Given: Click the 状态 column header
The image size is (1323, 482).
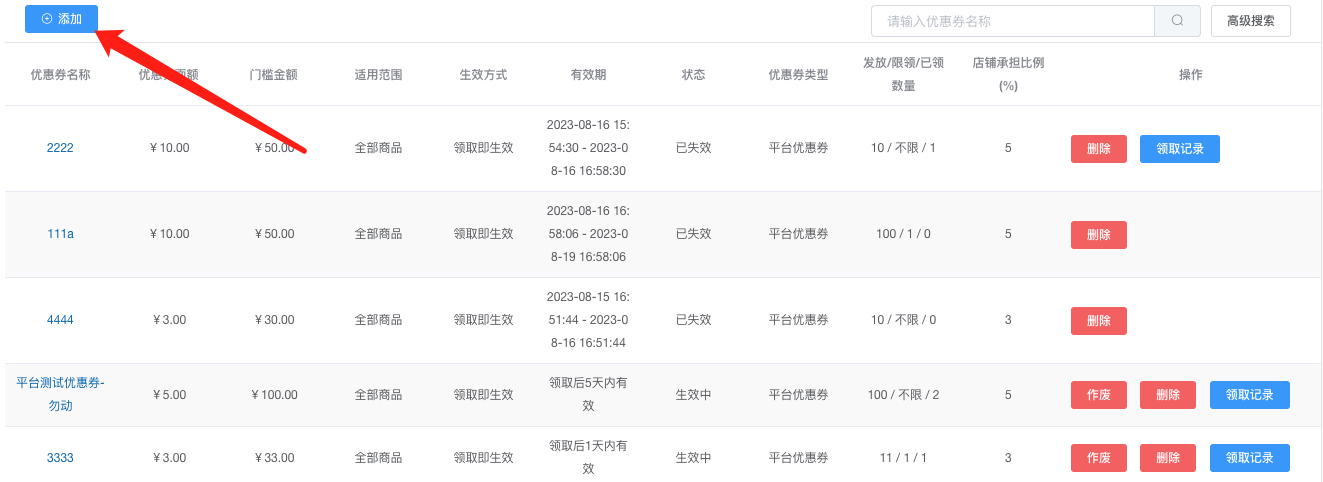Looking at the screenshot, I should point(693,74).
